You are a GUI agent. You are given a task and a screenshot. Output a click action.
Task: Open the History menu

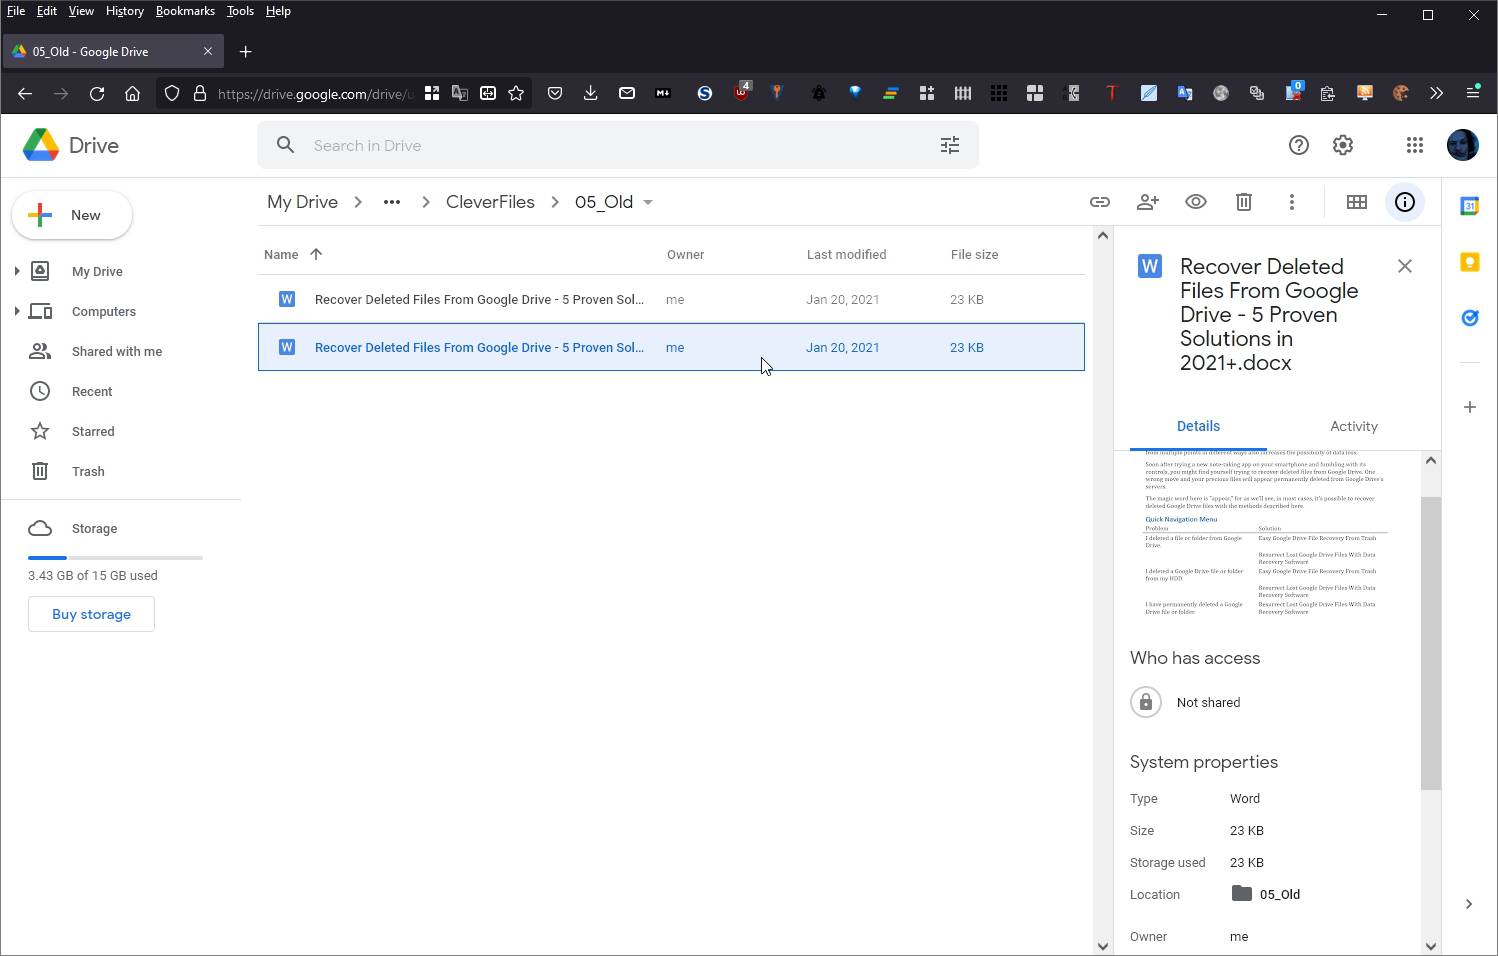click(124, 11)
